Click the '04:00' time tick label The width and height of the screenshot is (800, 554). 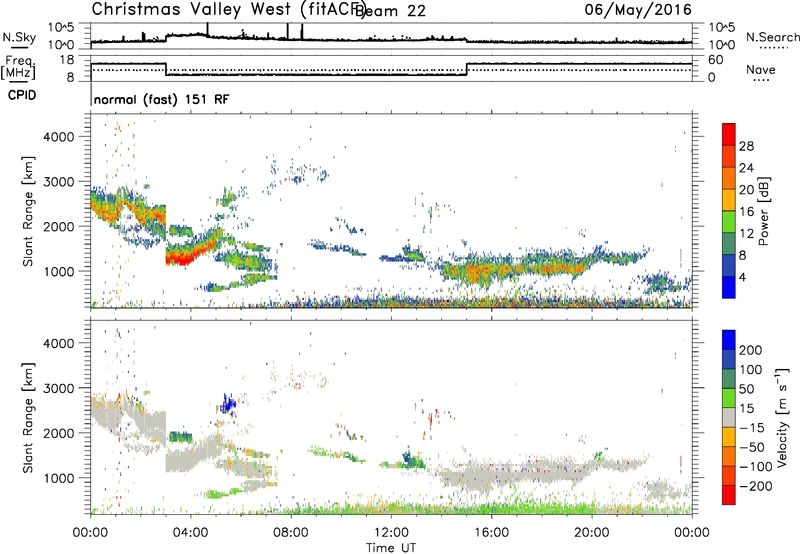point(191,533)
